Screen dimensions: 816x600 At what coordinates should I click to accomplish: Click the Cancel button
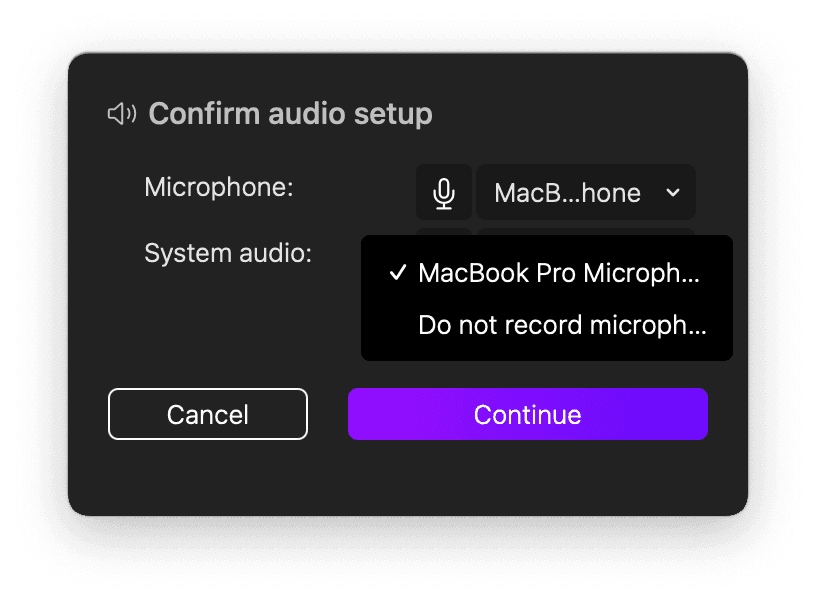pos(208,414)
